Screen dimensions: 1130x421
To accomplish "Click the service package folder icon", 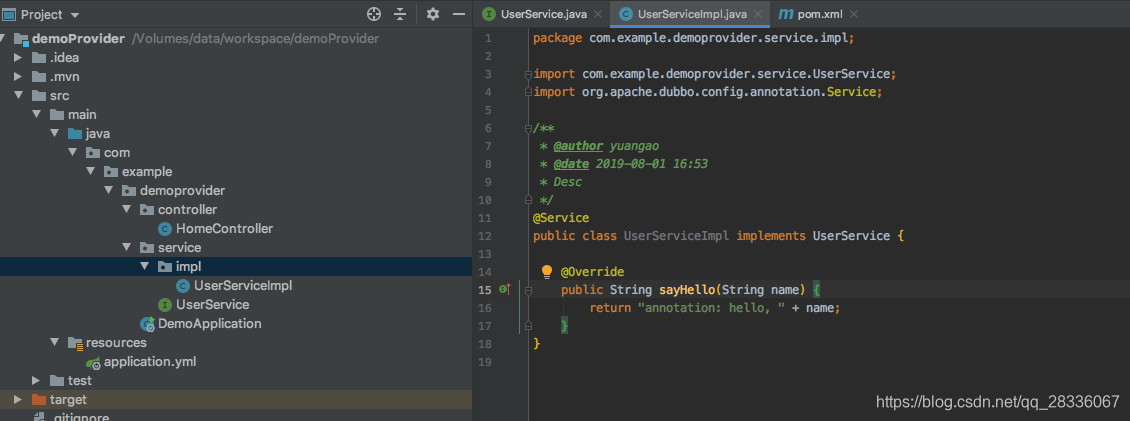I will (146, 248).
